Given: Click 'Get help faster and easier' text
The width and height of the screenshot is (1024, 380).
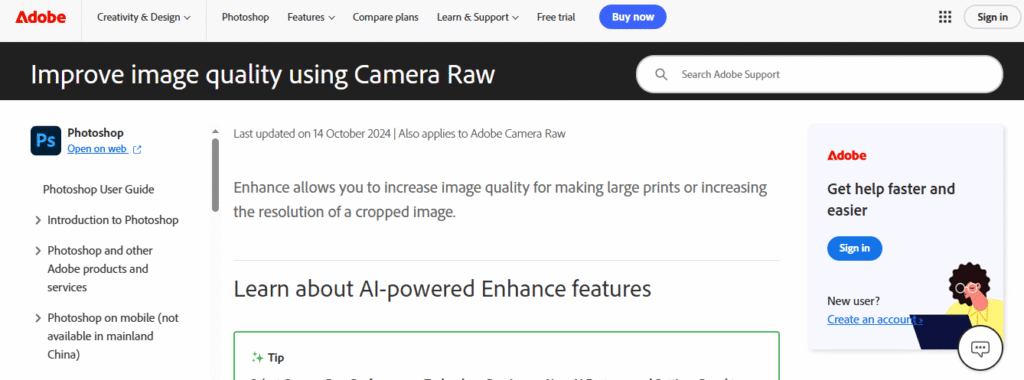Looking at the screenshot, I should (x=891, y=199).
